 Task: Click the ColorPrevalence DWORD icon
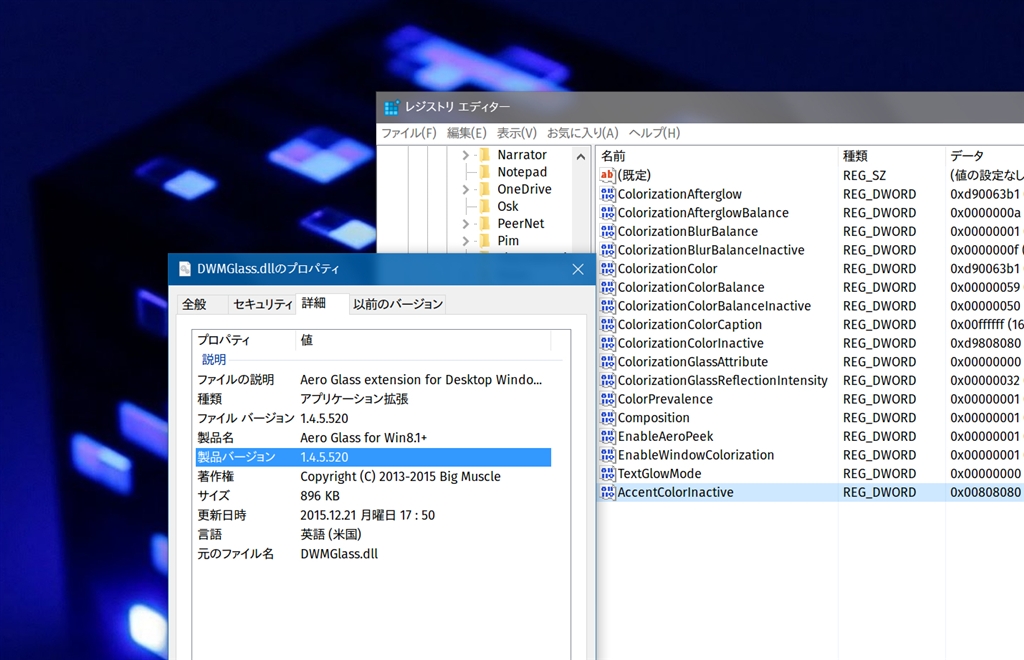point(607,399)
